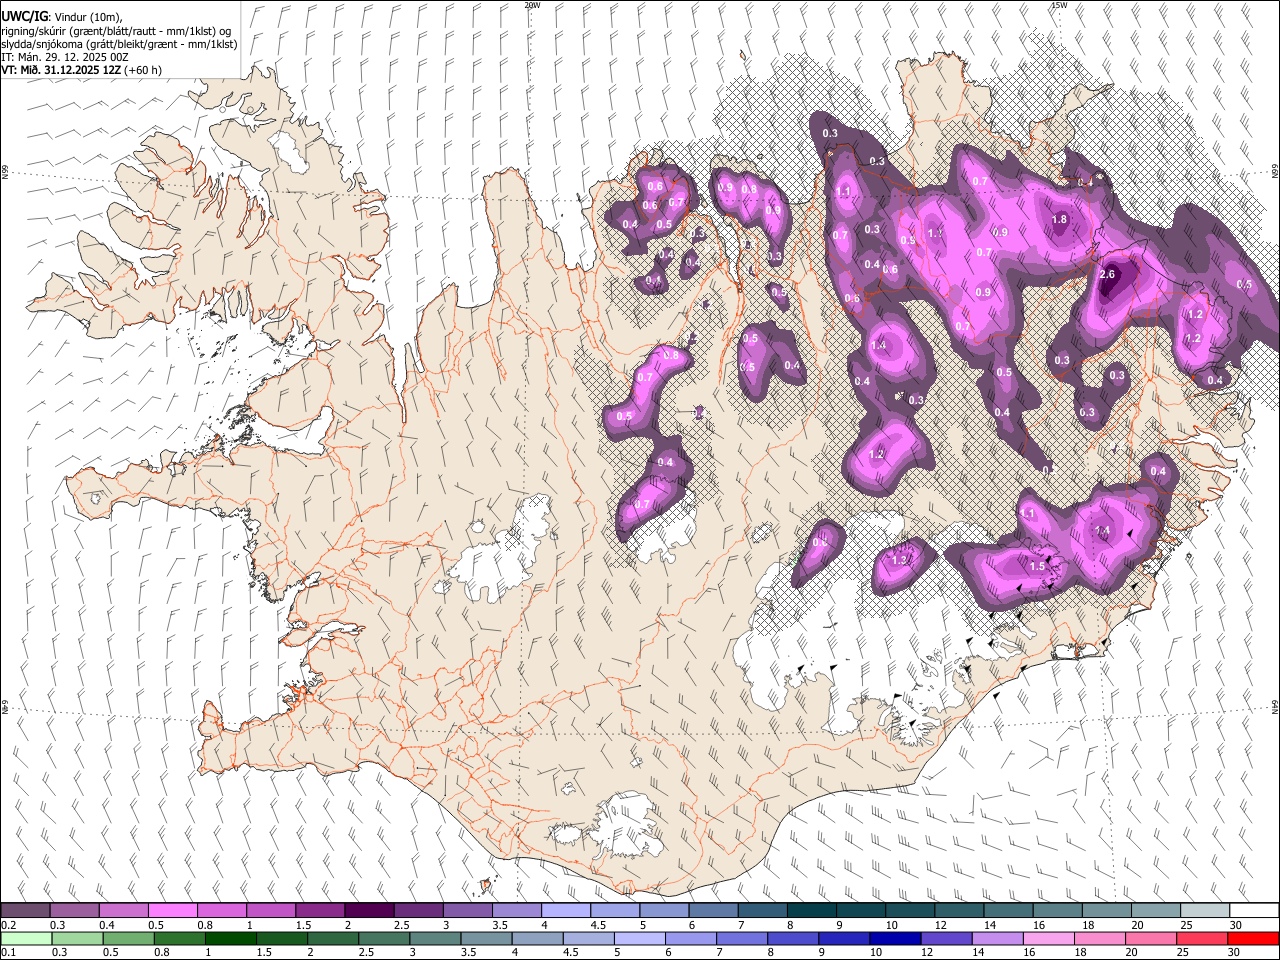Screen dimensions: 1280x960
Task: Click the 30 label under the upper legend row
Action: [1235, 925]
